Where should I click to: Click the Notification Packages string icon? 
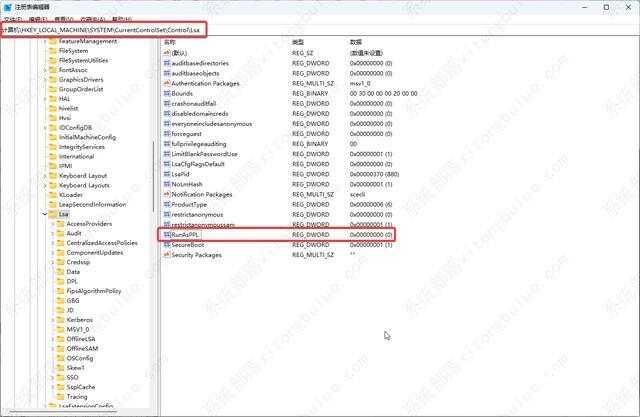(167, 194)
